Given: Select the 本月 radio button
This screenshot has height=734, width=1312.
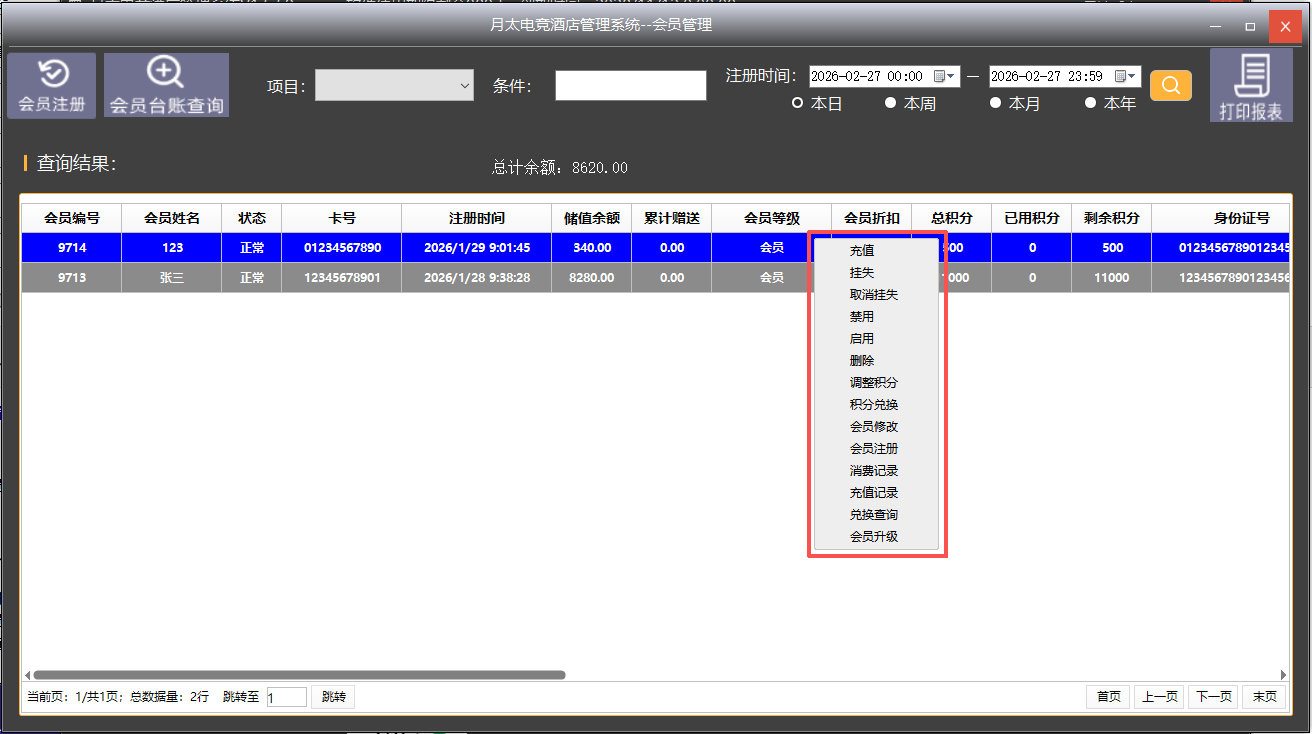Looking at the screenshot, I should (x=995, y=103).
